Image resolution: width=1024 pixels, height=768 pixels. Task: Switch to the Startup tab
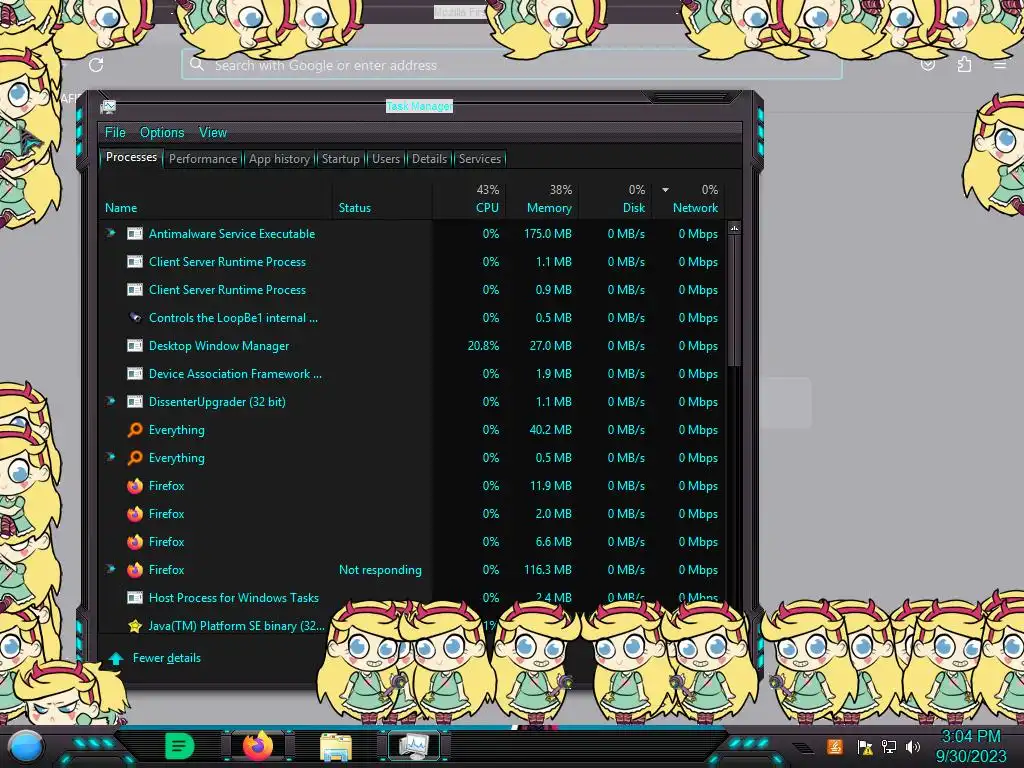point(340,159)
